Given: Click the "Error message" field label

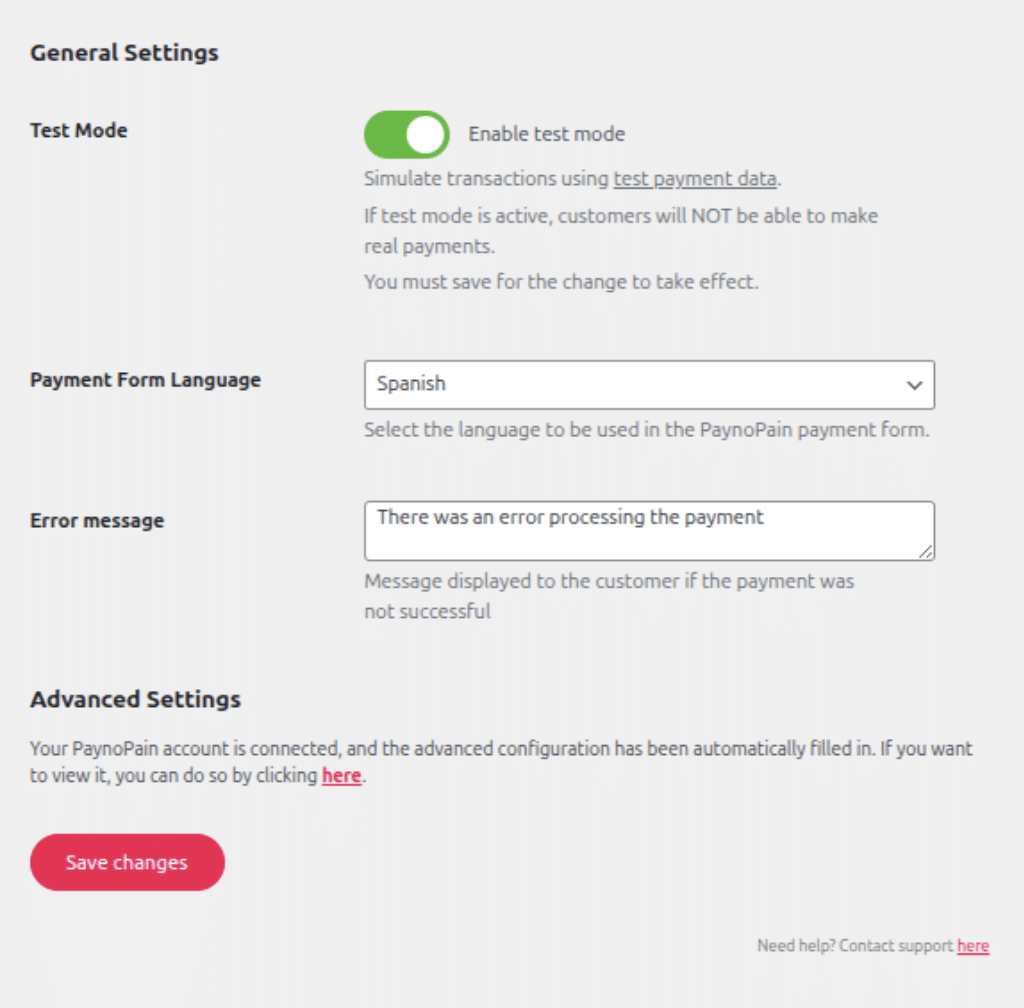Looking at the screenshot, I should [x=97, y=521].
